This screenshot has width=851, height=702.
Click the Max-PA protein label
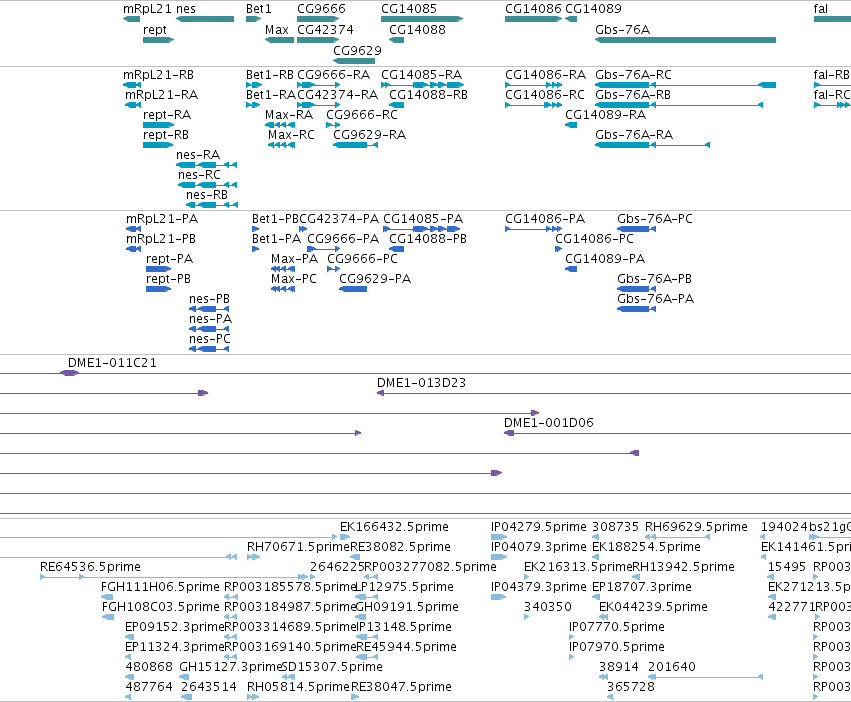295,259
